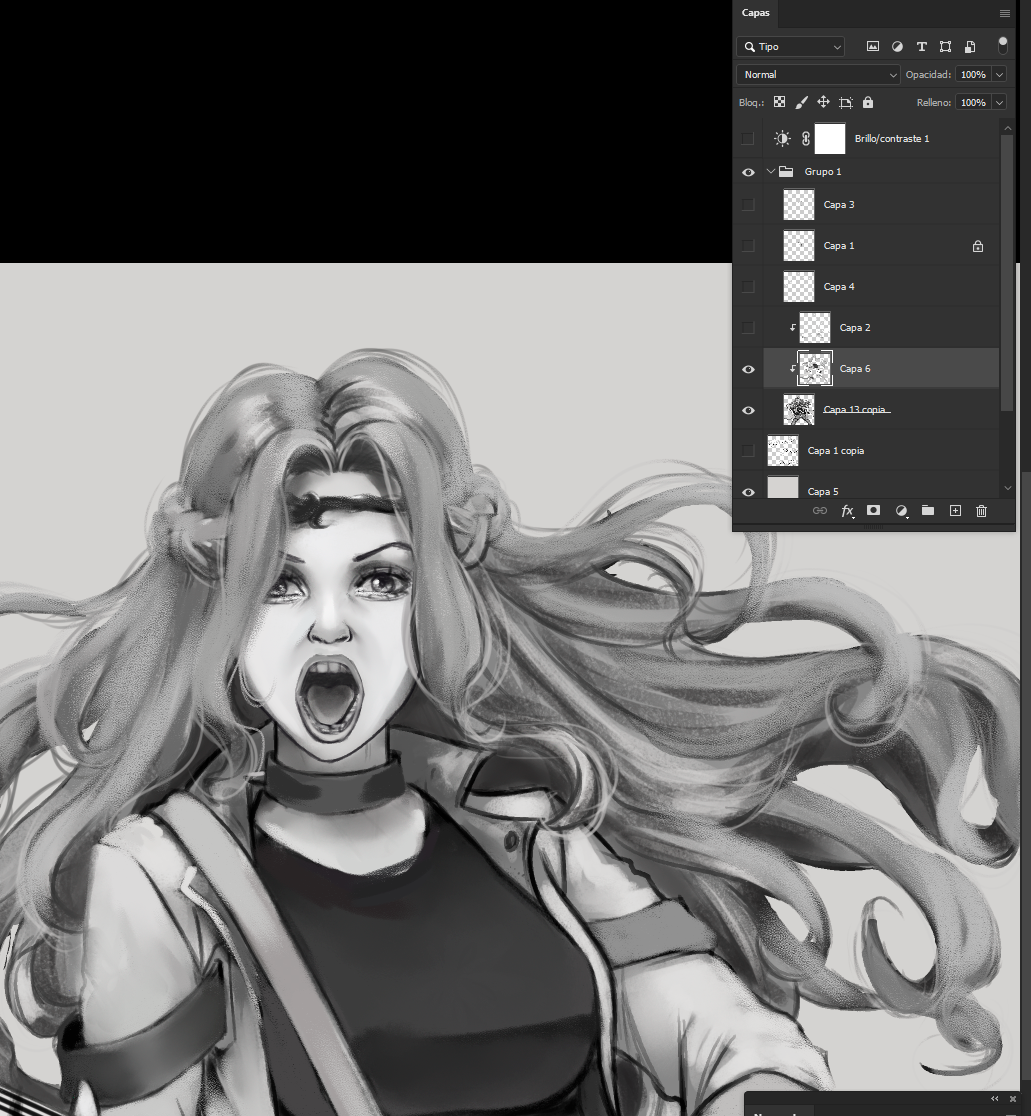Filter layers by shape layers icon
Viewport: 1031px width, 1116px height.
coord(945,46)
